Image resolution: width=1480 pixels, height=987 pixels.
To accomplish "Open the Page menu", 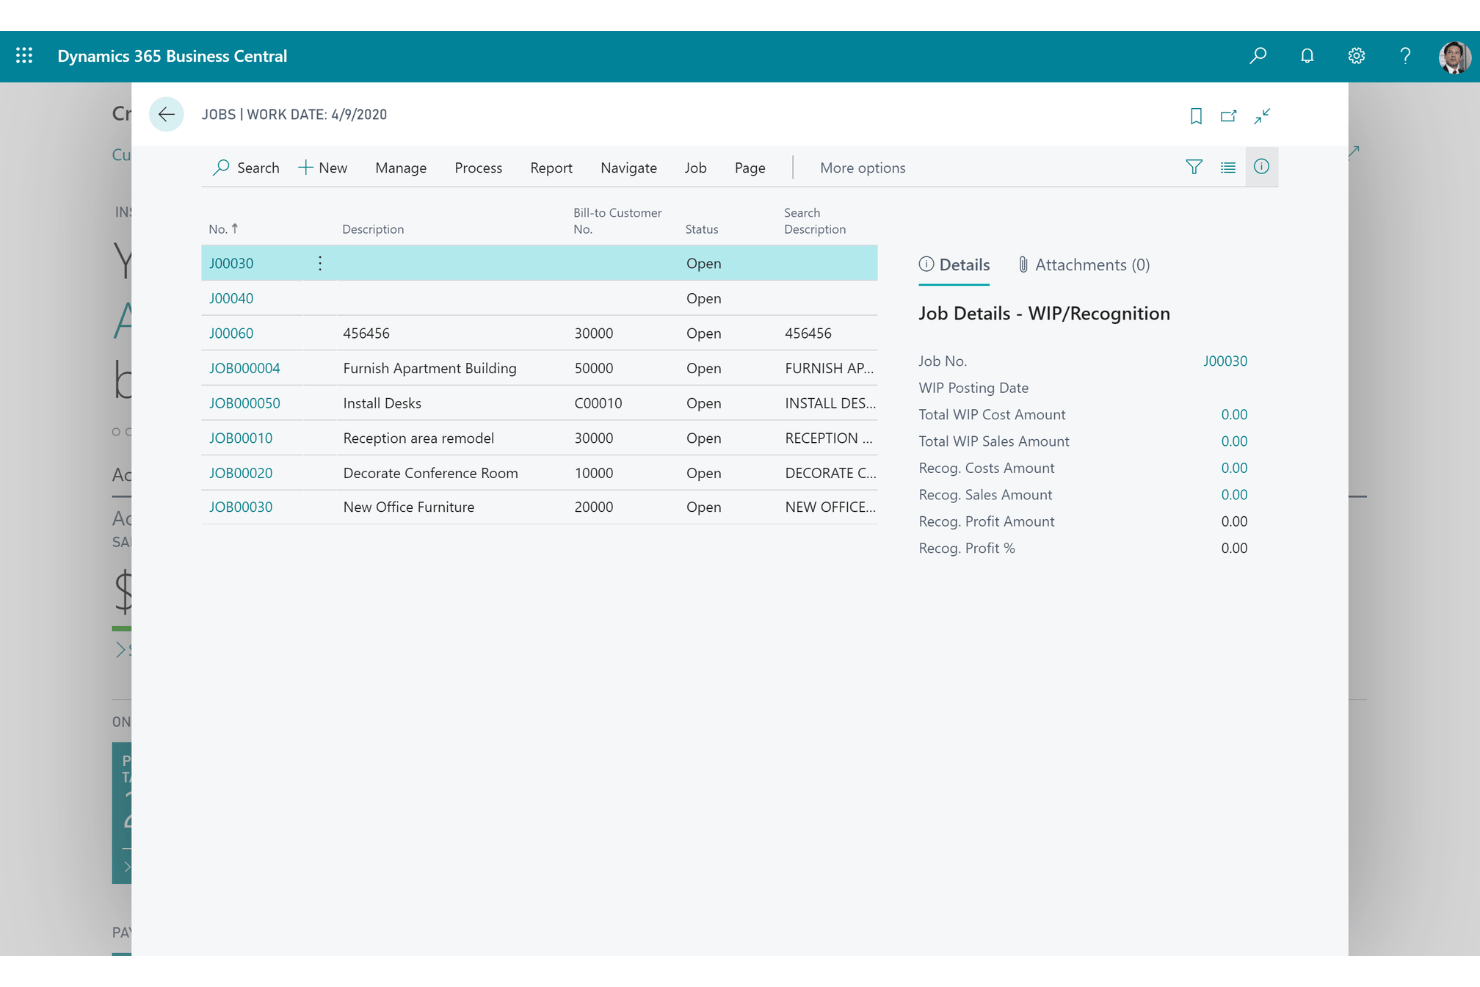I will coord(750,168).
